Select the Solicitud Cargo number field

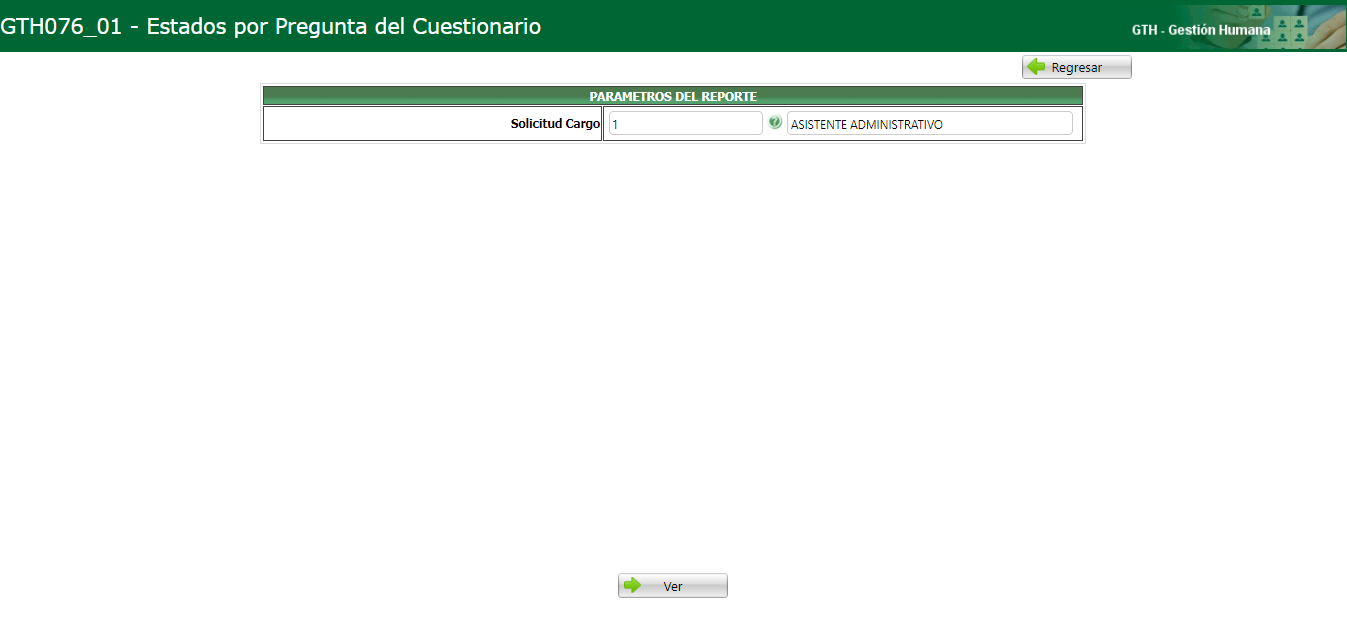click(x=685, y=122)
